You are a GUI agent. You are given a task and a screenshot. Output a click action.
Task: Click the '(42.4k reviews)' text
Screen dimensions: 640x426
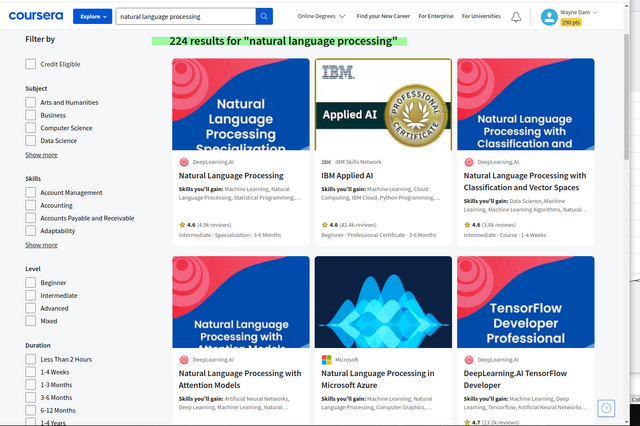[x=358, y=225]
